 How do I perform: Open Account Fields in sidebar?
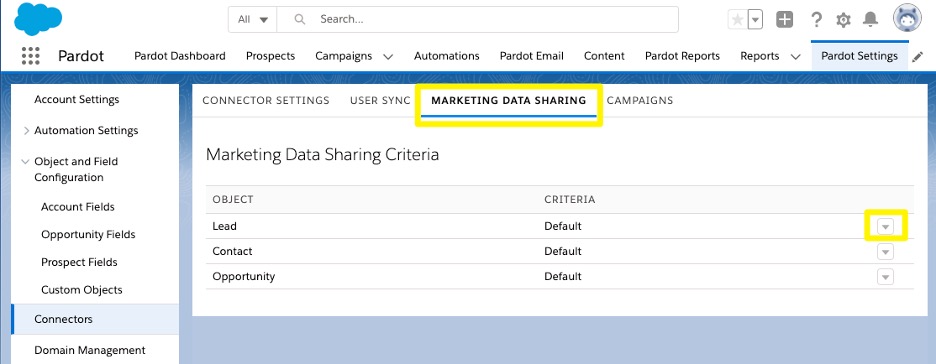pyautogui.click(x=78, y=207)
